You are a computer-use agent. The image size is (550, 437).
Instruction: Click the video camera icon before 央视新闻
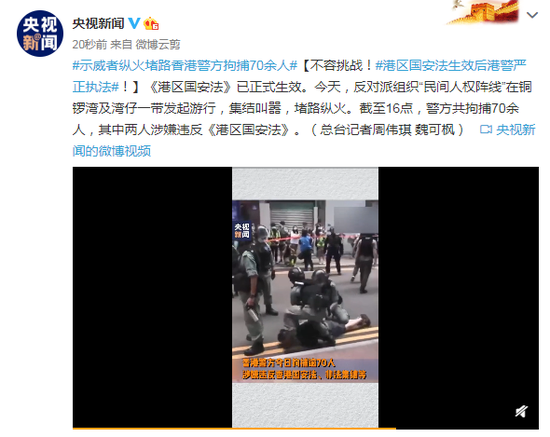pos(486,130)
